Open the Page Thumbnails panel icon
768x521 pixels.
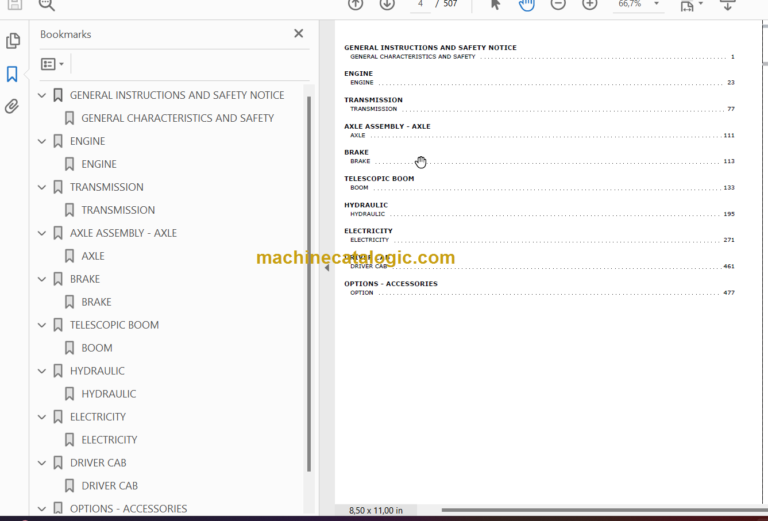(x=13, y=41)
